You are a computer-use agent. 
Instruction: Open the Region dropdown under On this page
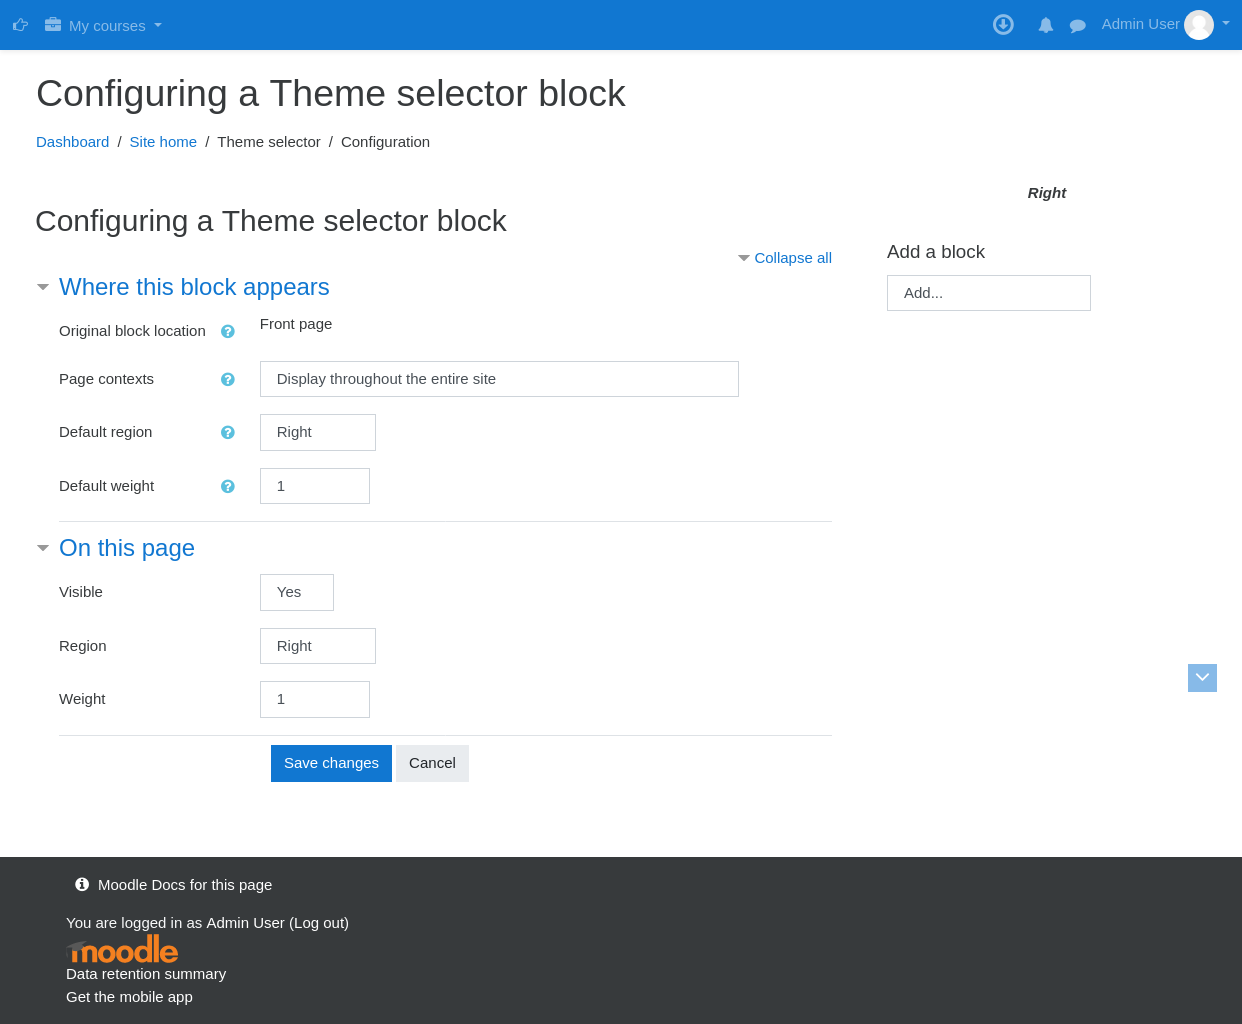(x=318, y=646)
